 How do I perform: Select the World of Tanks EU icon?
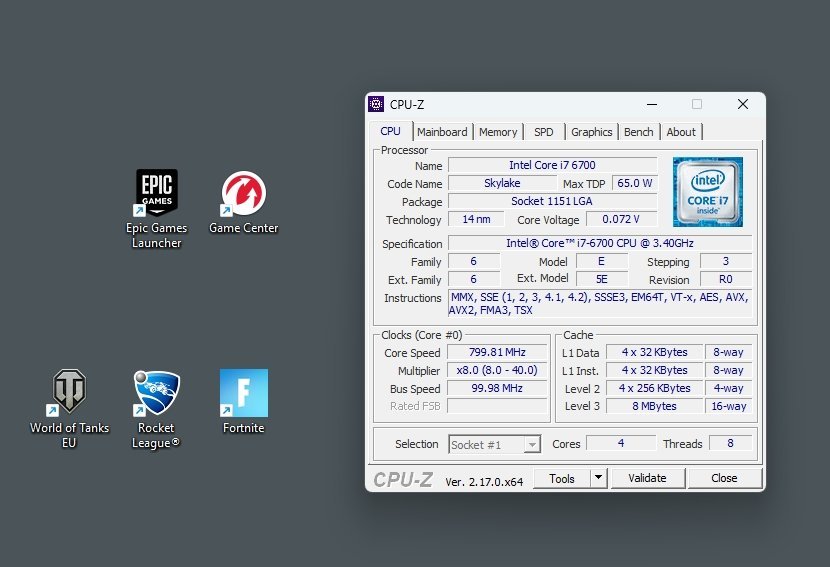(x=69, y=394)
